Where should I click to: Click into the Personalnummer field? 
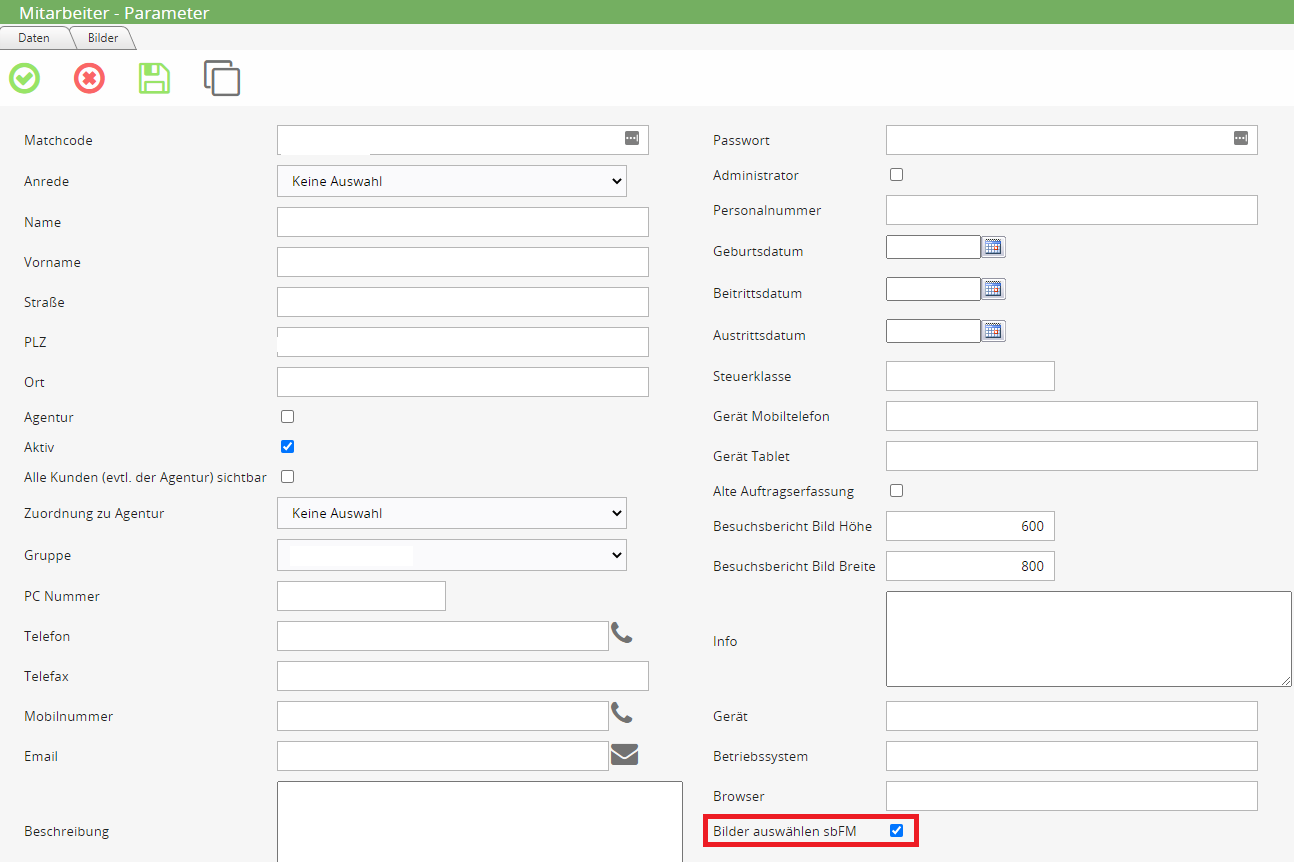(x=1072, y=210)
